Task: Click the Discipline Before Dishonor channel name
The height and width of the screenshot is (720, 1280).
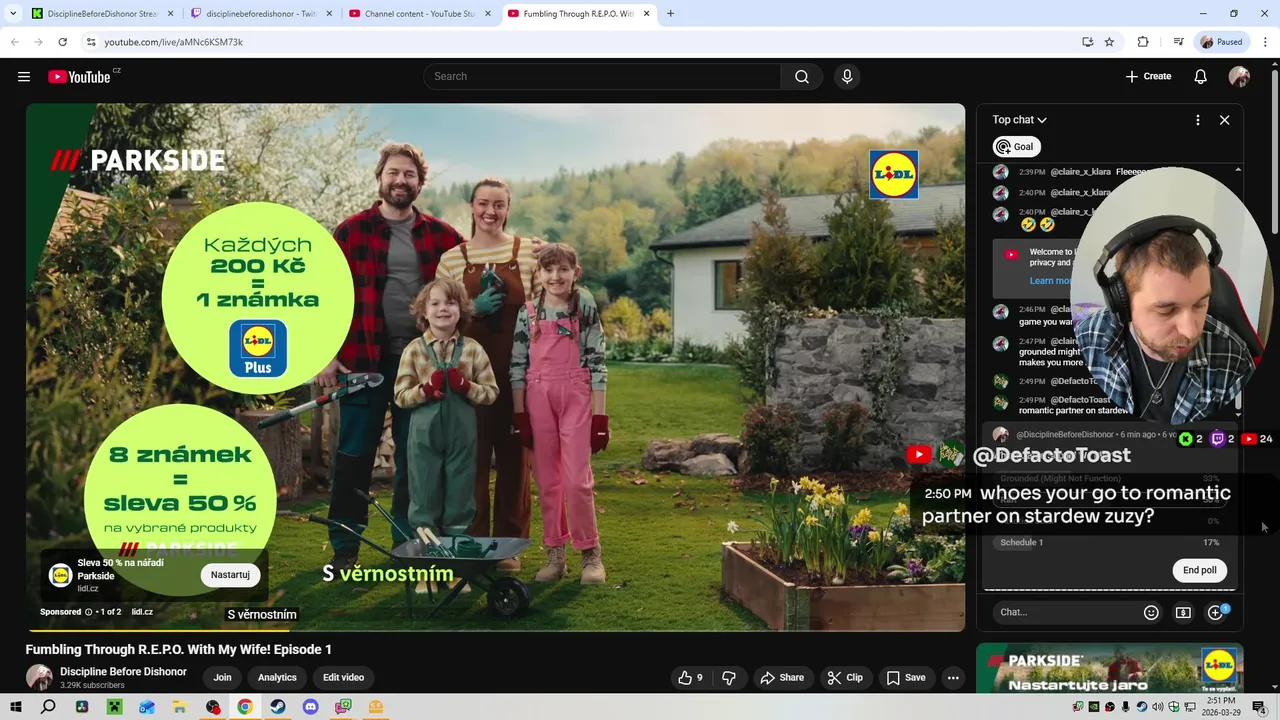Action: point(123,672)
